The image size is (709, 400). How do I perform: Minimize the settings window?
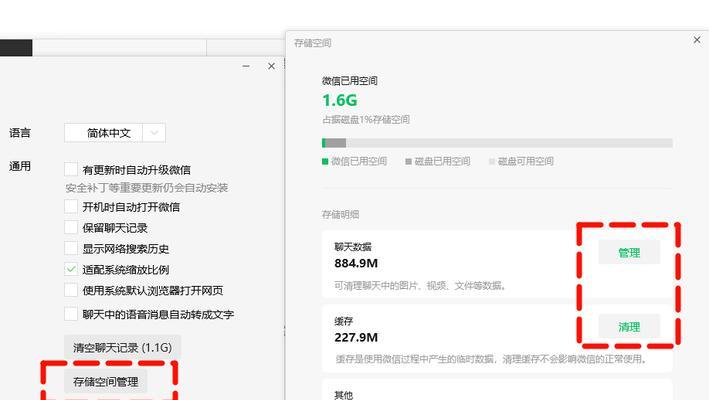coord(246,66)
